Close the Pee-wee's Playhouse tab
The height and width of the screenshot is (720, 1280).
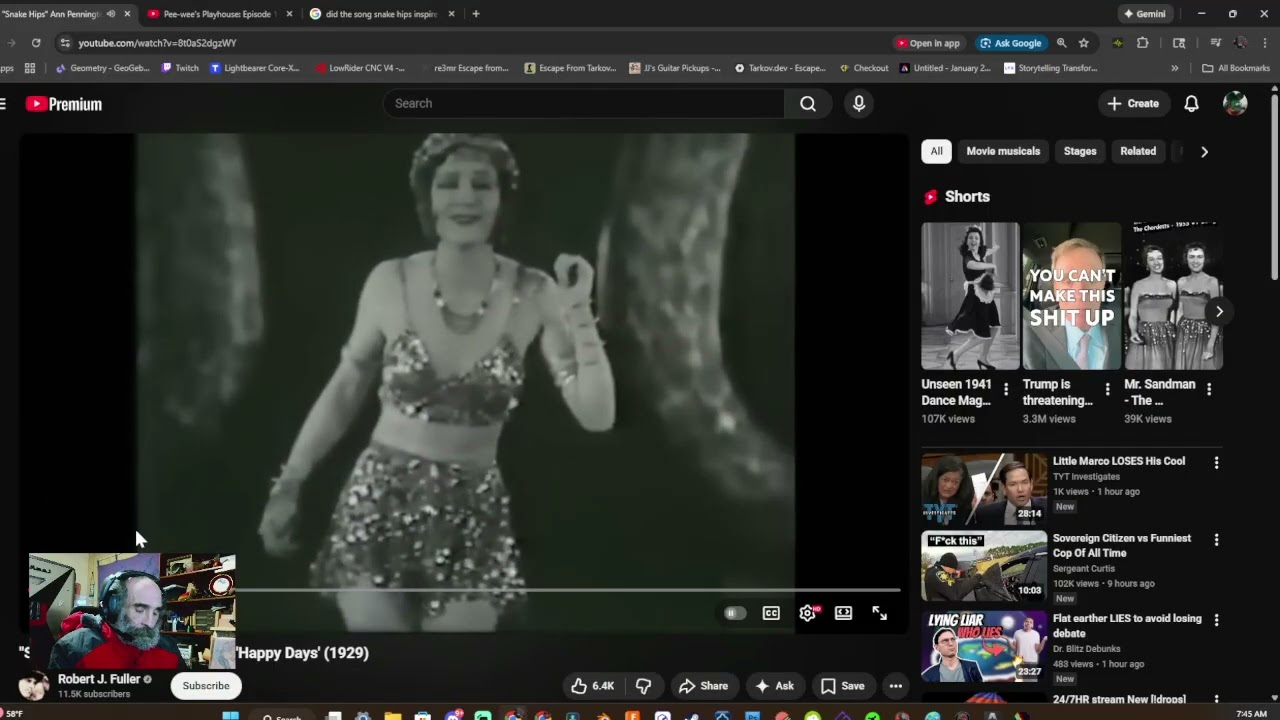pos(290,14)
